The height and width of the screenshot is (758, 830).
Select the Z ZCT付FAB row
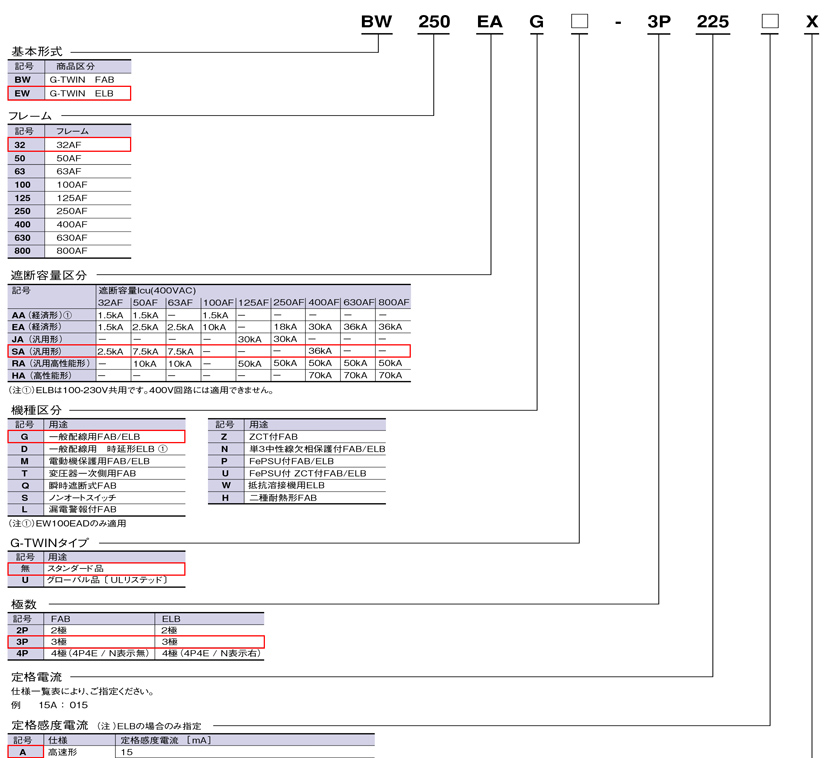point(297,436)
